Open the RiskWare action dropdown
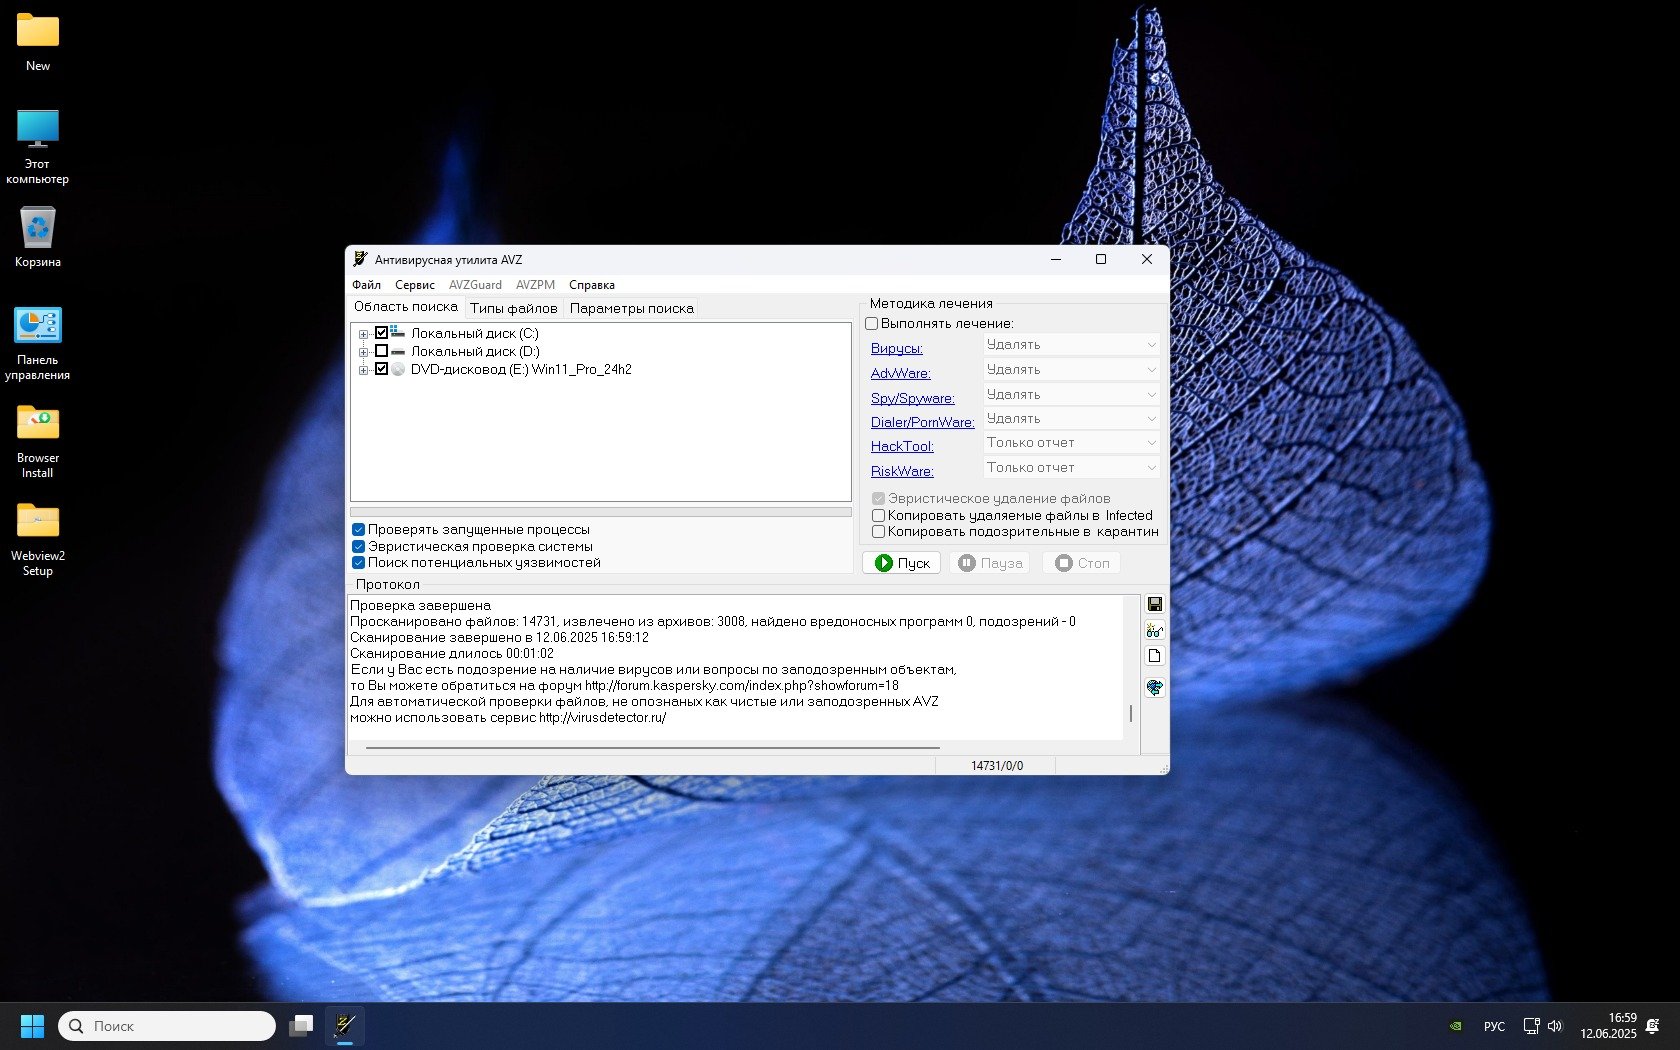Viewport: 1680px width, 1050px height. pos(1071,468)
